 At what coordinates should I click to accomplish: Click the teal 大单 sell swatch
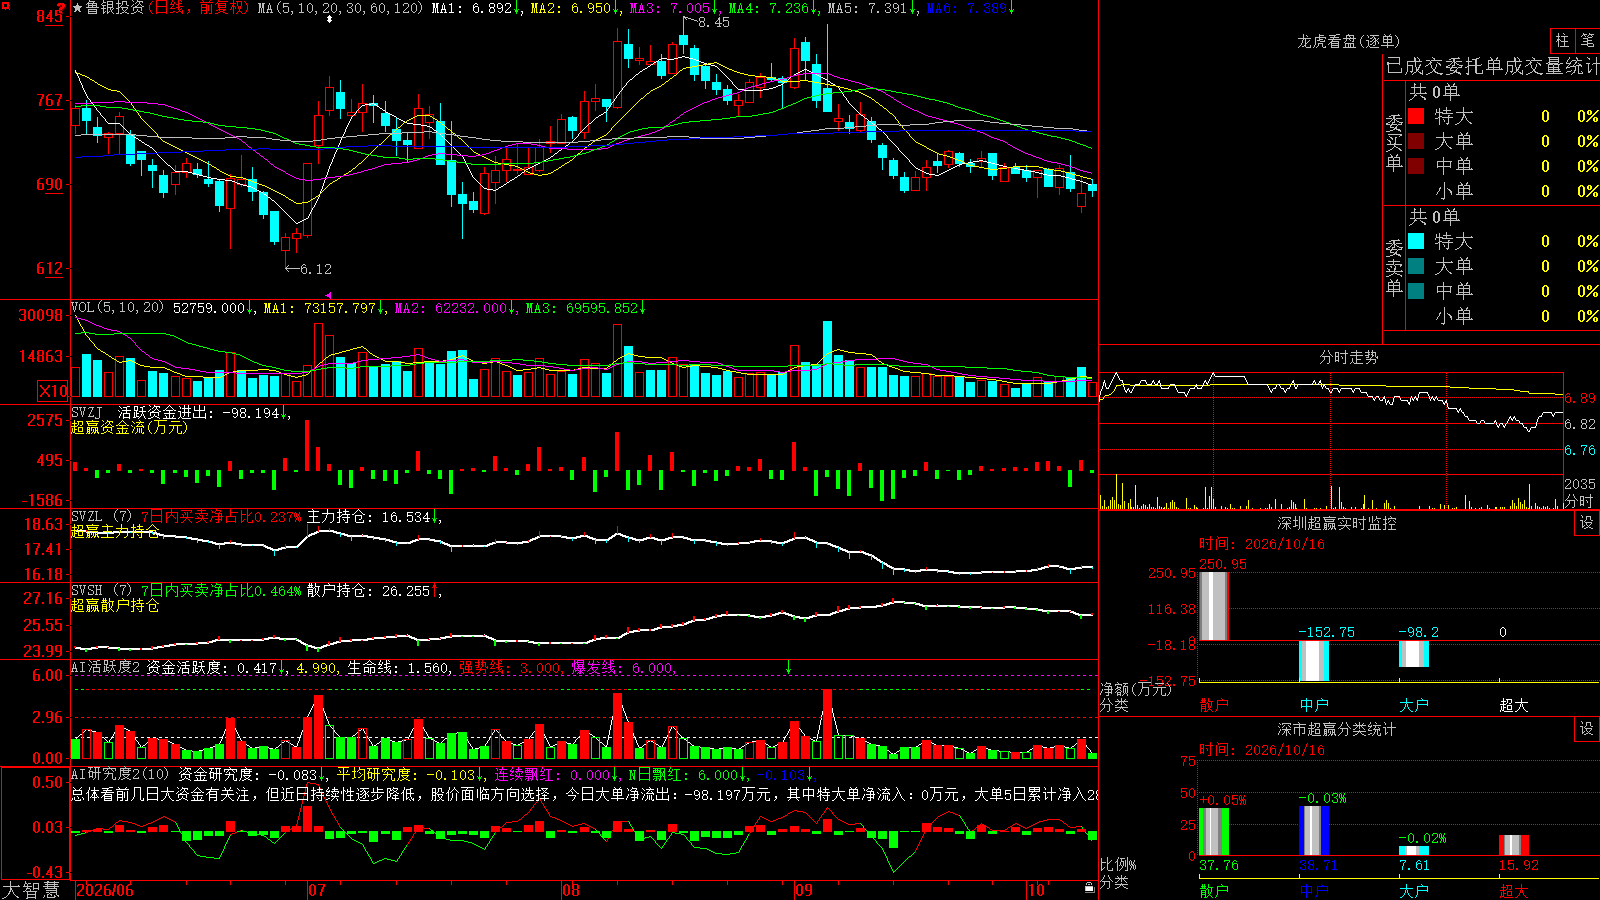click(x=1416, y=266)
